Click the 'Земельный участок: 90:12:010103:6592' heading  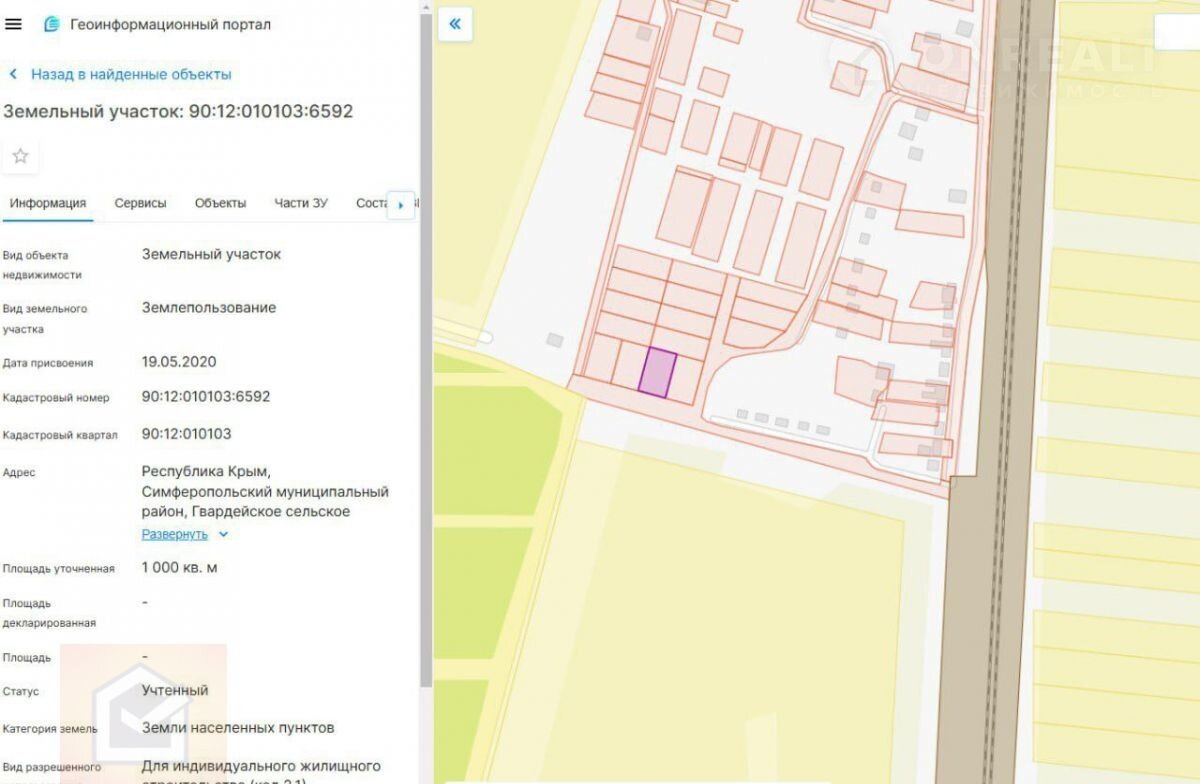click(178, 111)
